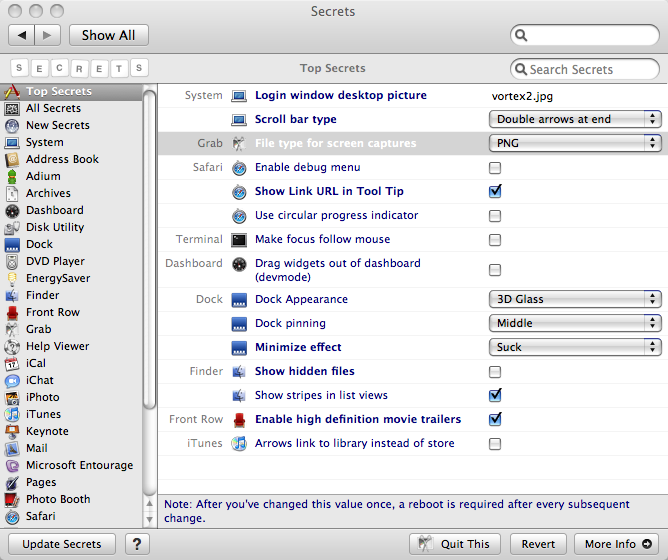Click the question mark help button

click(137, 544)
